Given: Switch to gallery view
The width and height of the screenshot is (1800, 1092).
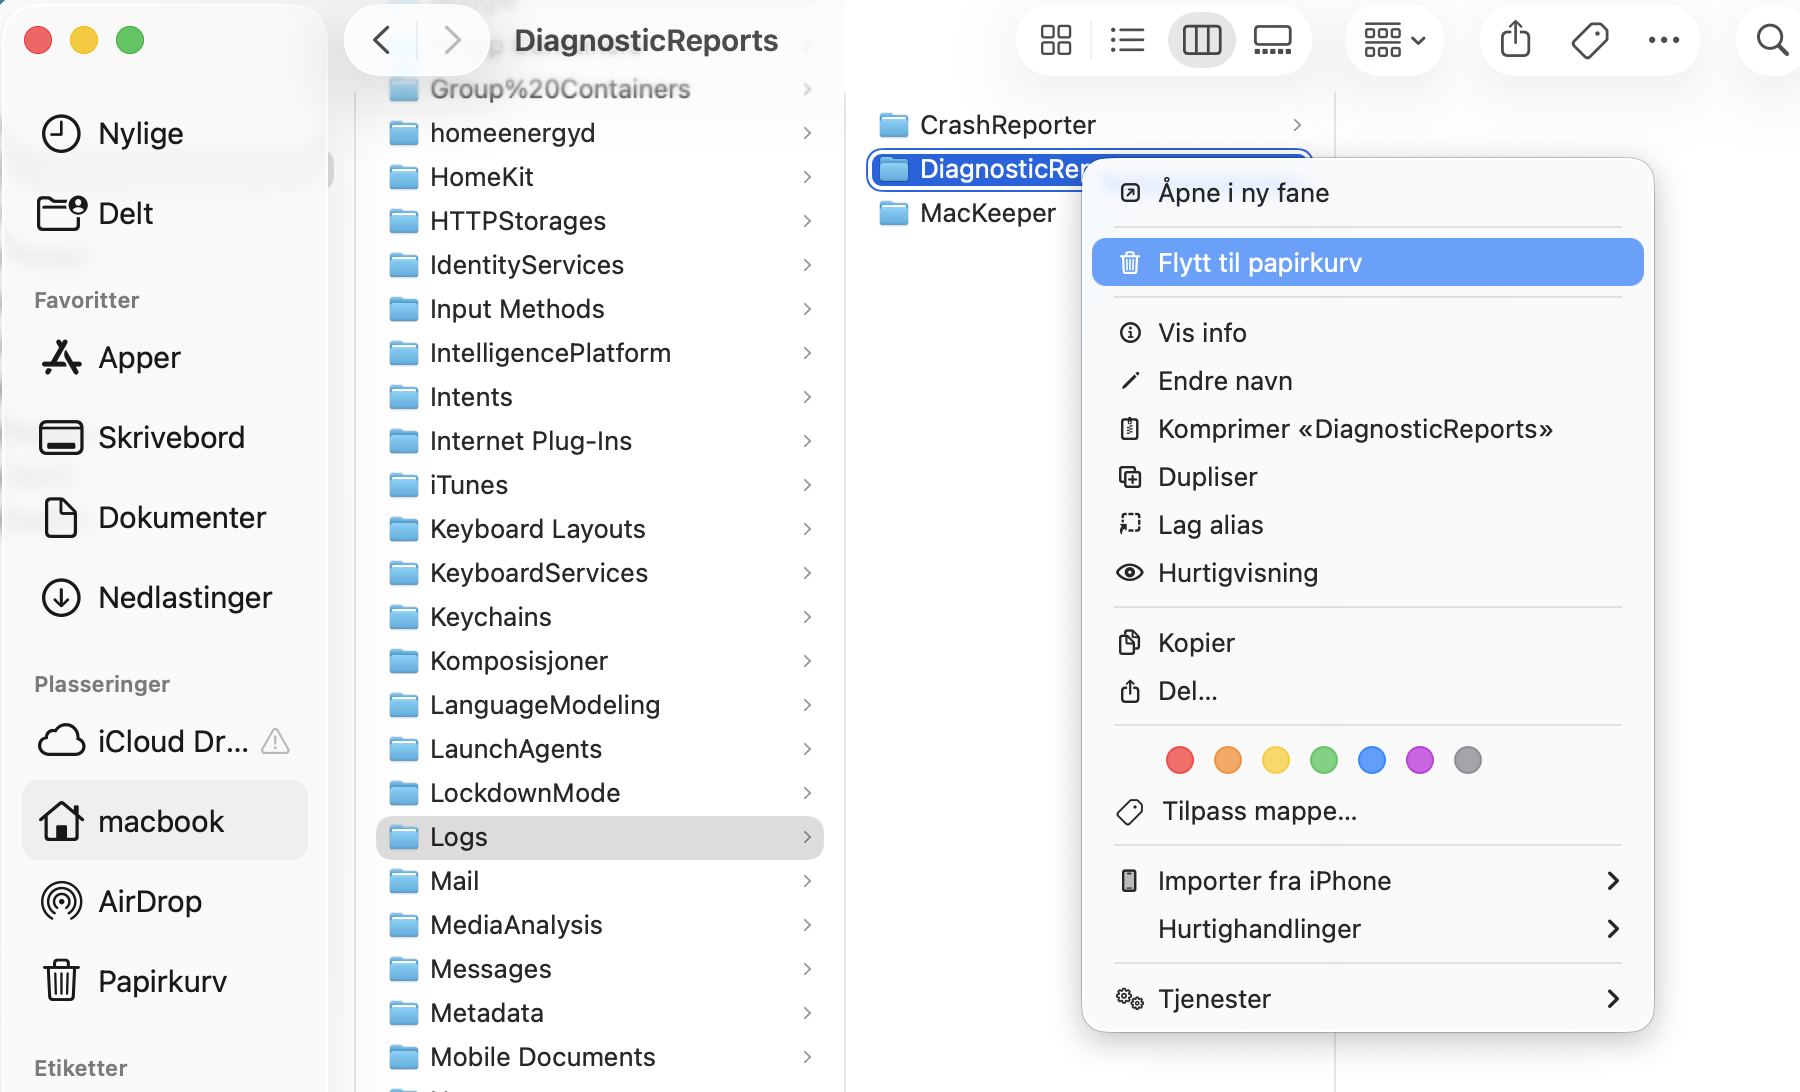Looking at the screenshot, I should coord(1273,40).
